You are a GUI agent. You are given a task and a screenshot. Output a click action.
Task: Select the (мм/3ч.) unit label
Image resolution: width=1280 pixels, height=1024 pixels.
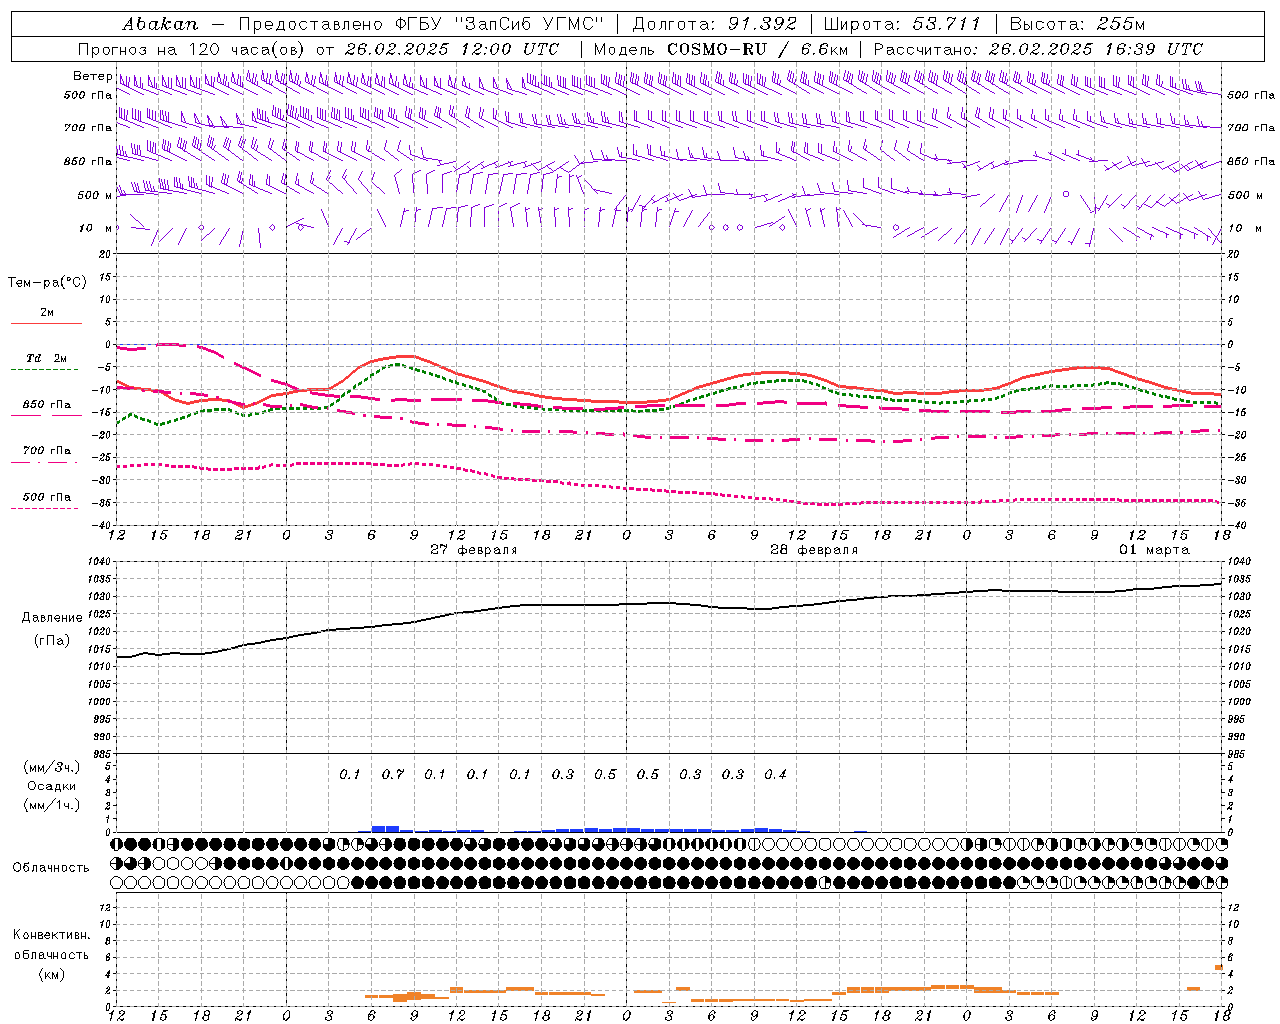click(x=52, y=767)
